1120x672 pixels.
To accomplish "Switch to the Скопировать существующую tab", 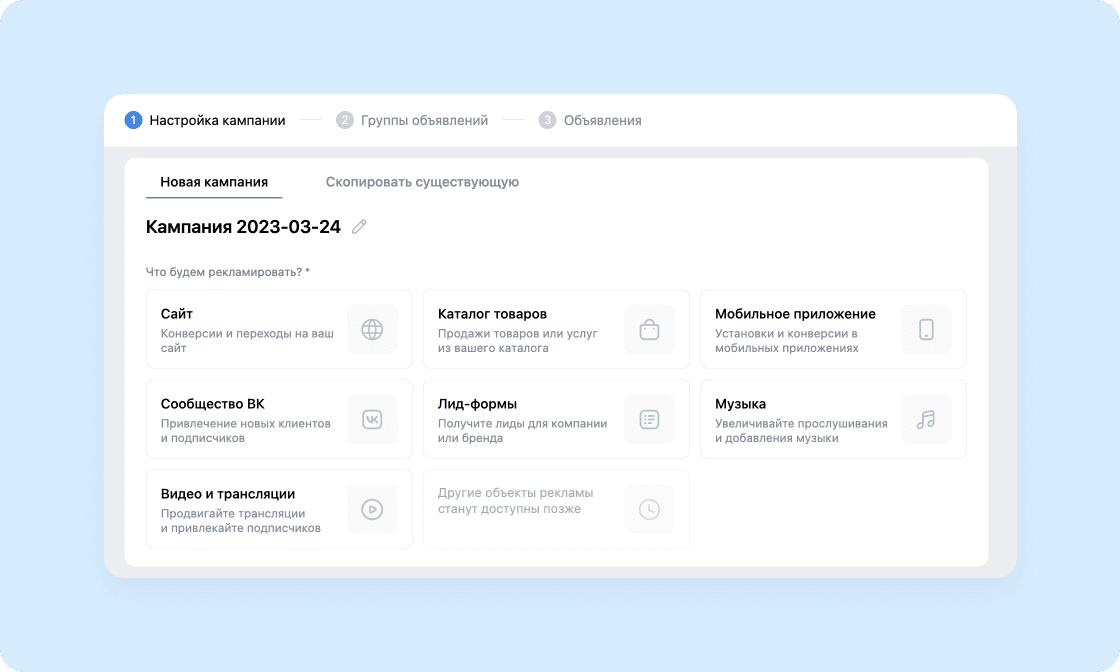I will click(421, 182).
